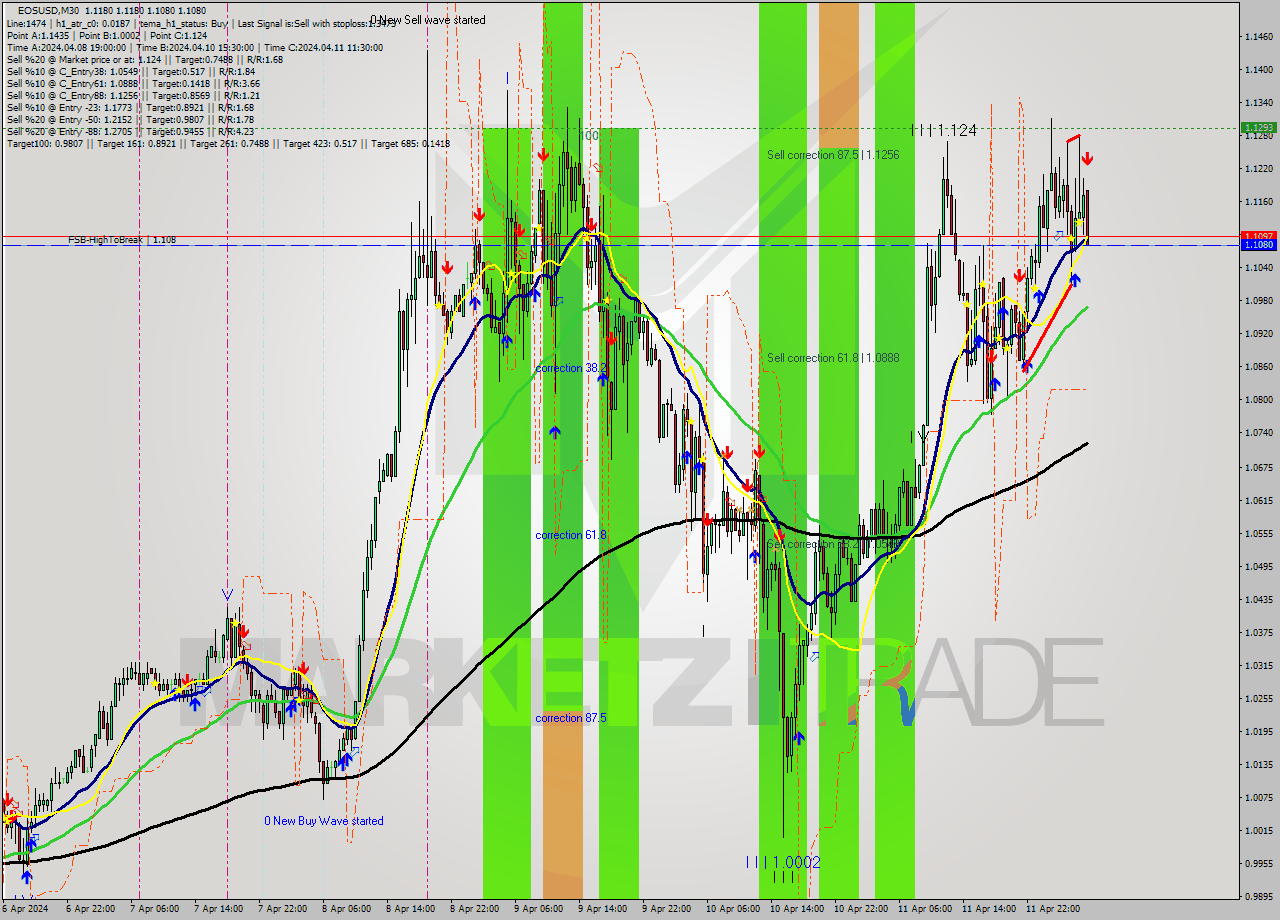Click the 1.0435 price axis label
The image size is (1280, 920).
coord(1258,599)
